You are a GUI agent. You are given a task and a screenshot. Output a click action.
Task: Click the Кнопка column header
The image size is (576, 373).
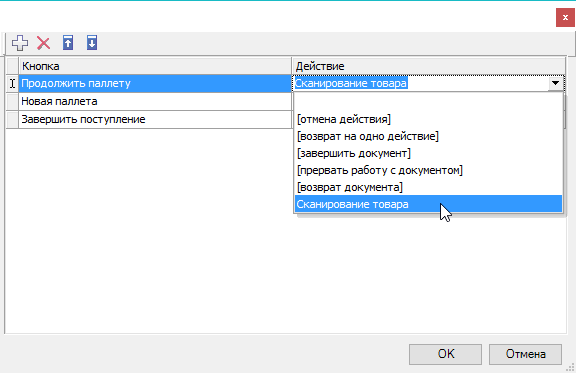(155, 66)
